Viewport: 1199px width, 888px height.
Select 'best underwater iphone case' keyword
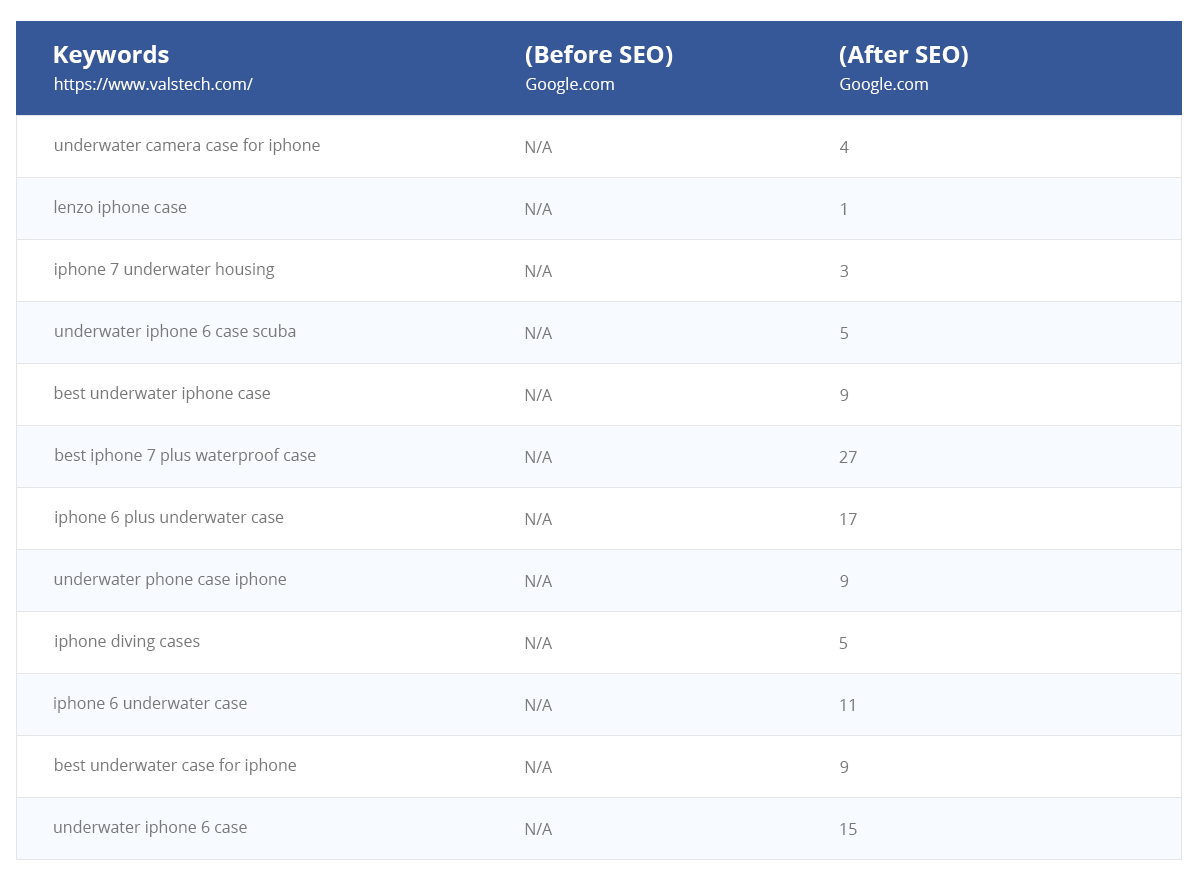(162, 394)
